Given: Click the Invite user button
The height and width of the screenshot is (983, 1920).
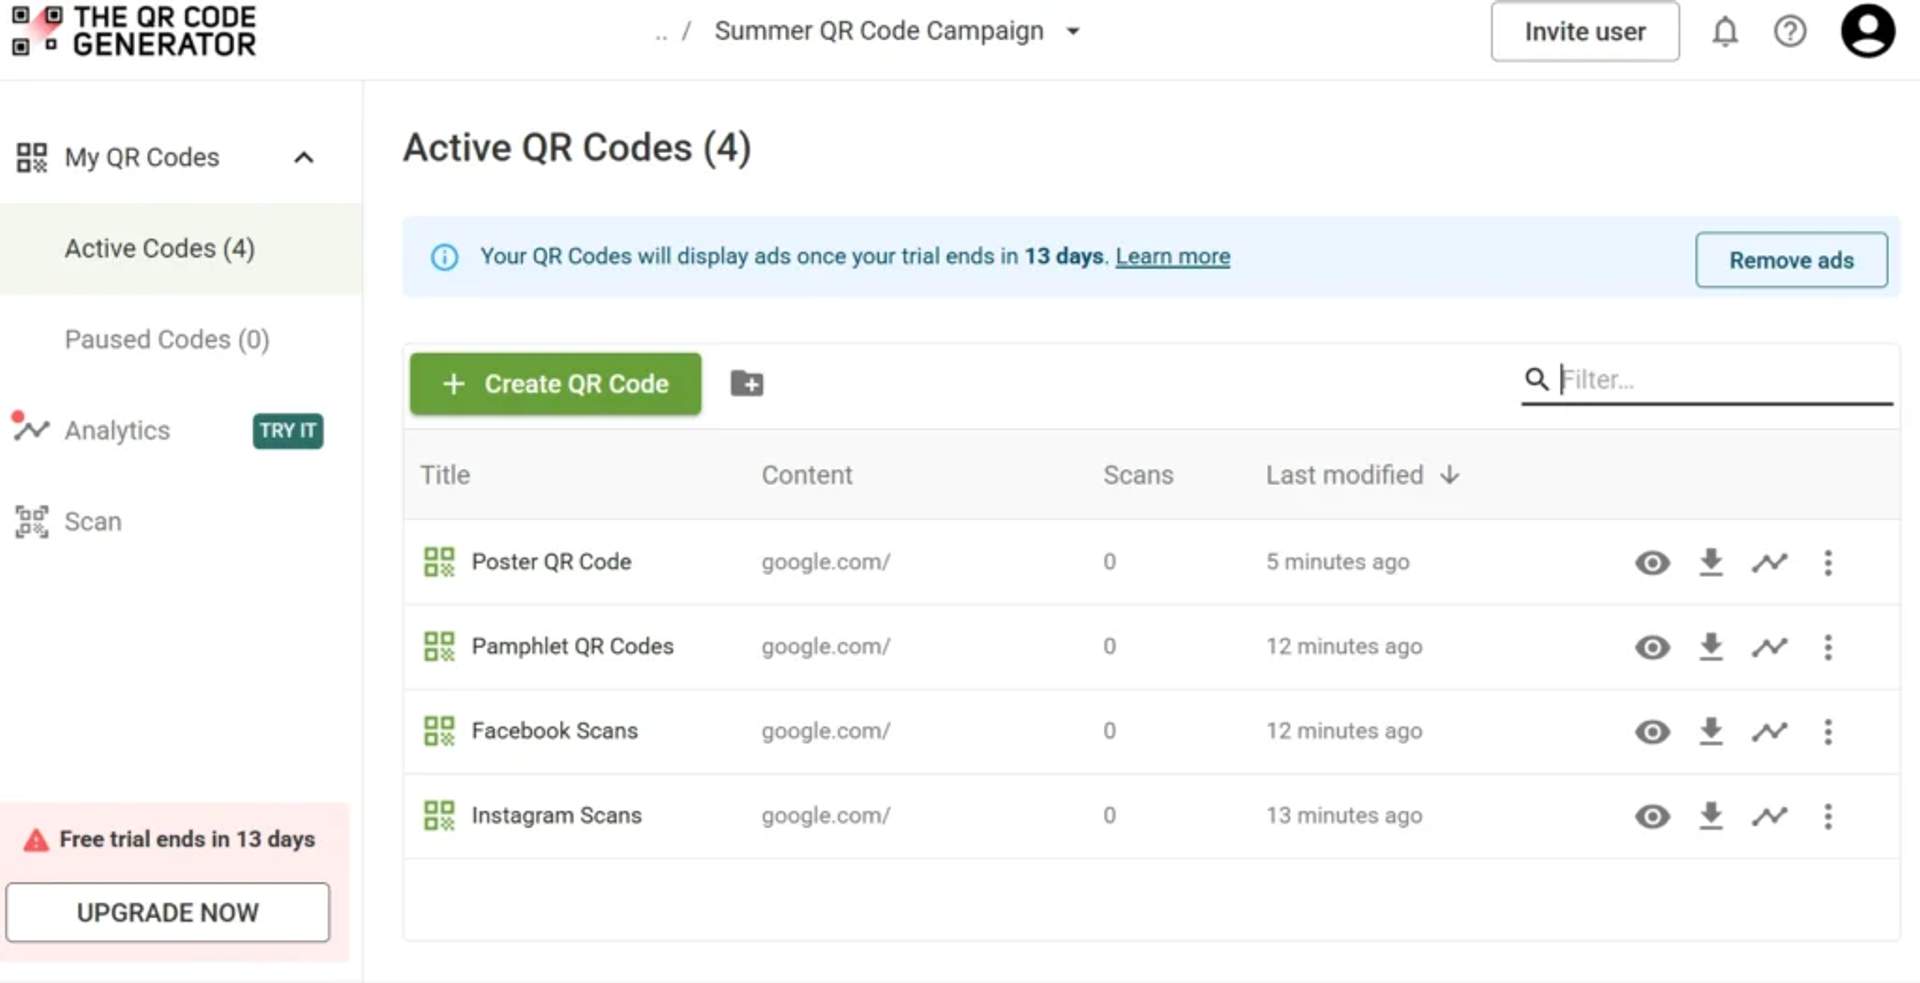Looking at the screenshot, I should (1585, 31).
